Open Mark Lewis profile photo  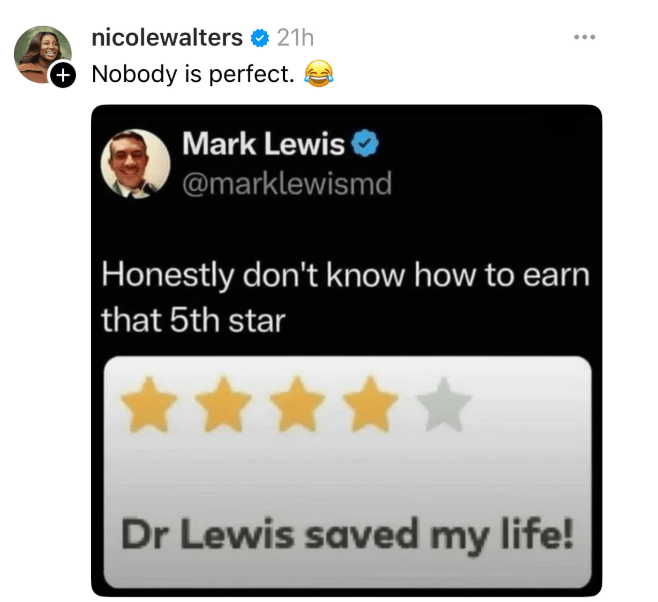[x=136, y=164]
